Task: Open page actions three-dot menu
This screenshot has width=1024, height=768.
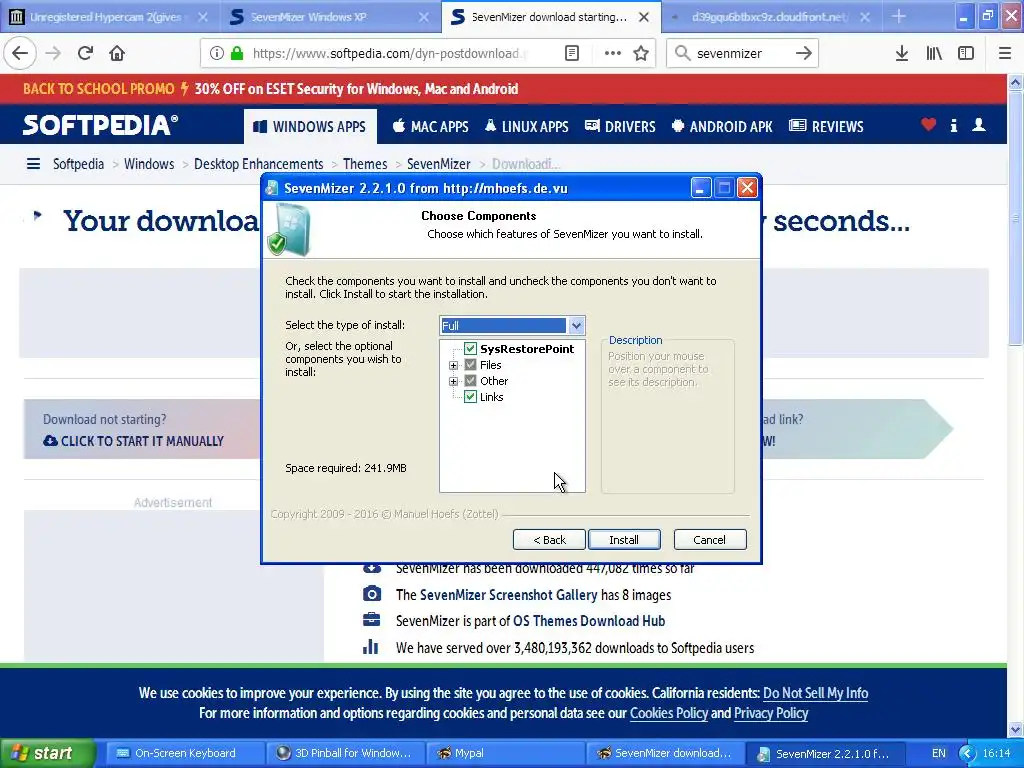Action: 613,53
